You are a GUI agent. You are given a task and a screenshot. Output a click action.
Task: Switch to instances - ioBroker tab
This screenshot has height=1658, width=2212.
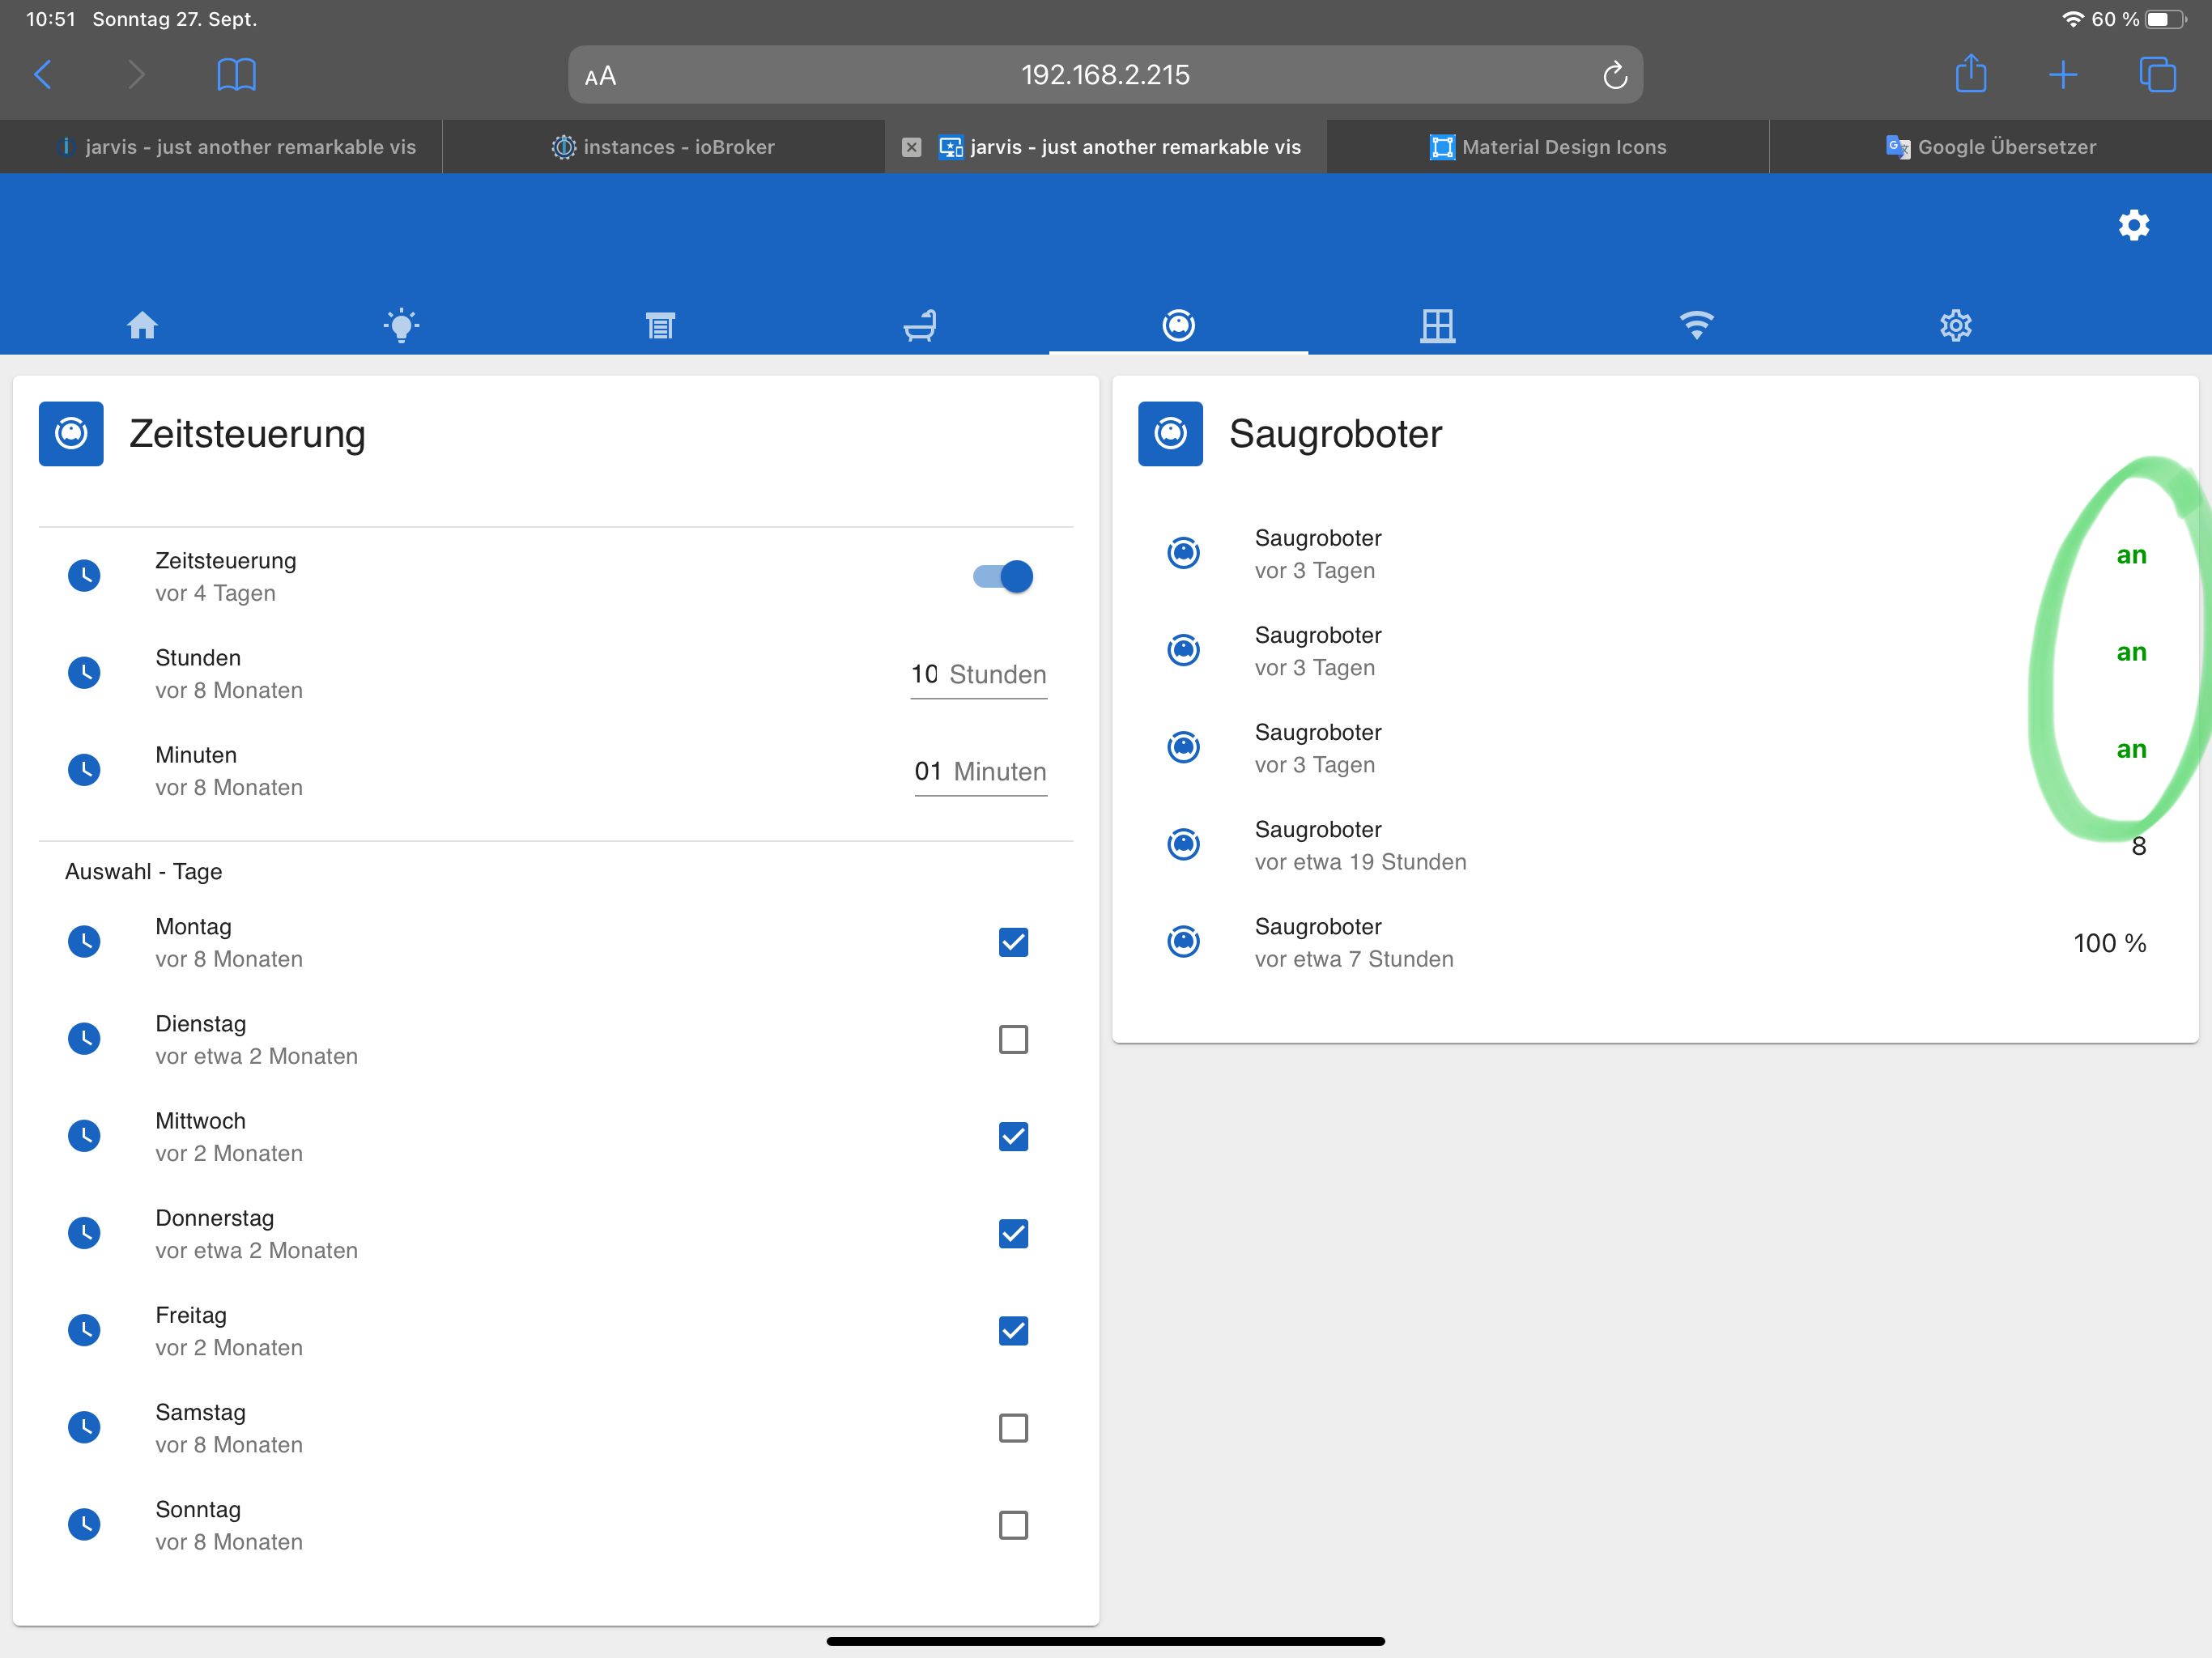point(663,147)
